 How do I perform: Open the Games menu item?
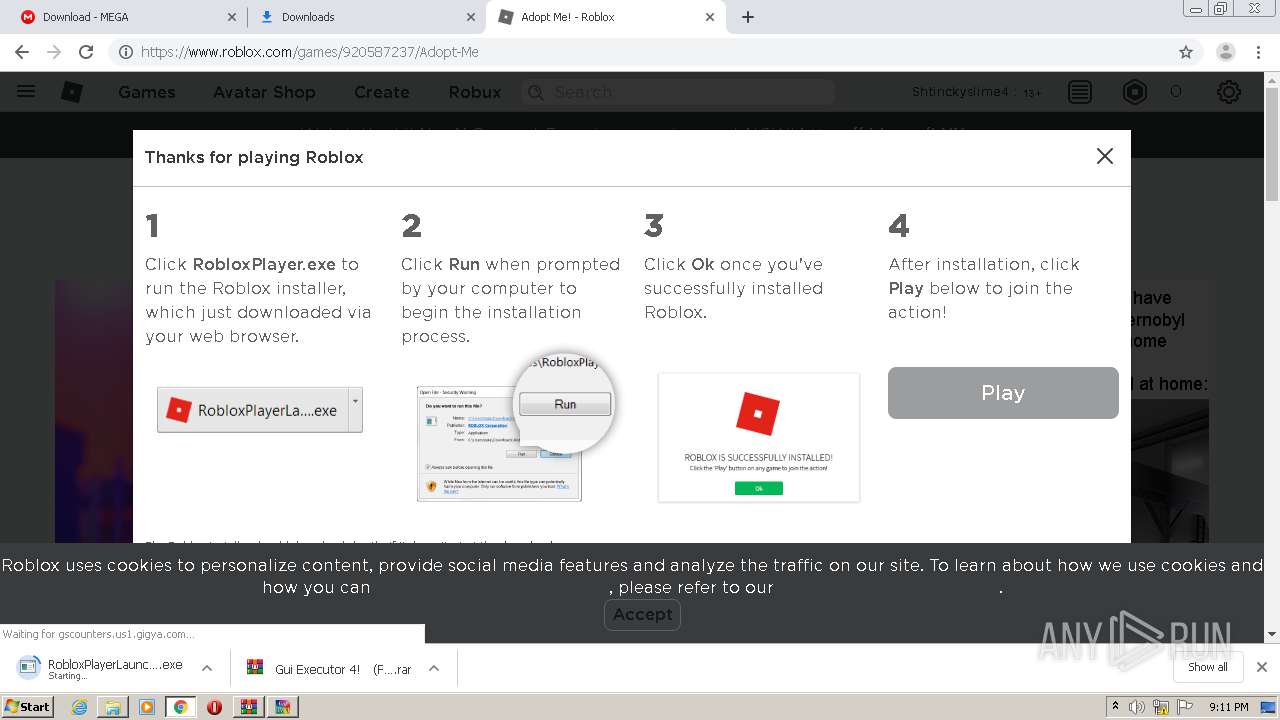147,92
